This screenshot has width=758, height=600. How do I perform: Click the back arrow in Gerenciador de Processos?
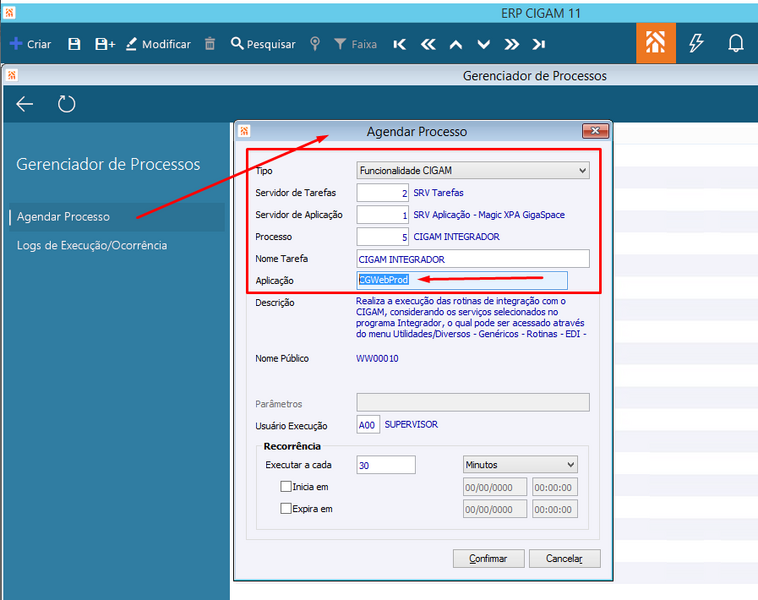click(24, 103)
